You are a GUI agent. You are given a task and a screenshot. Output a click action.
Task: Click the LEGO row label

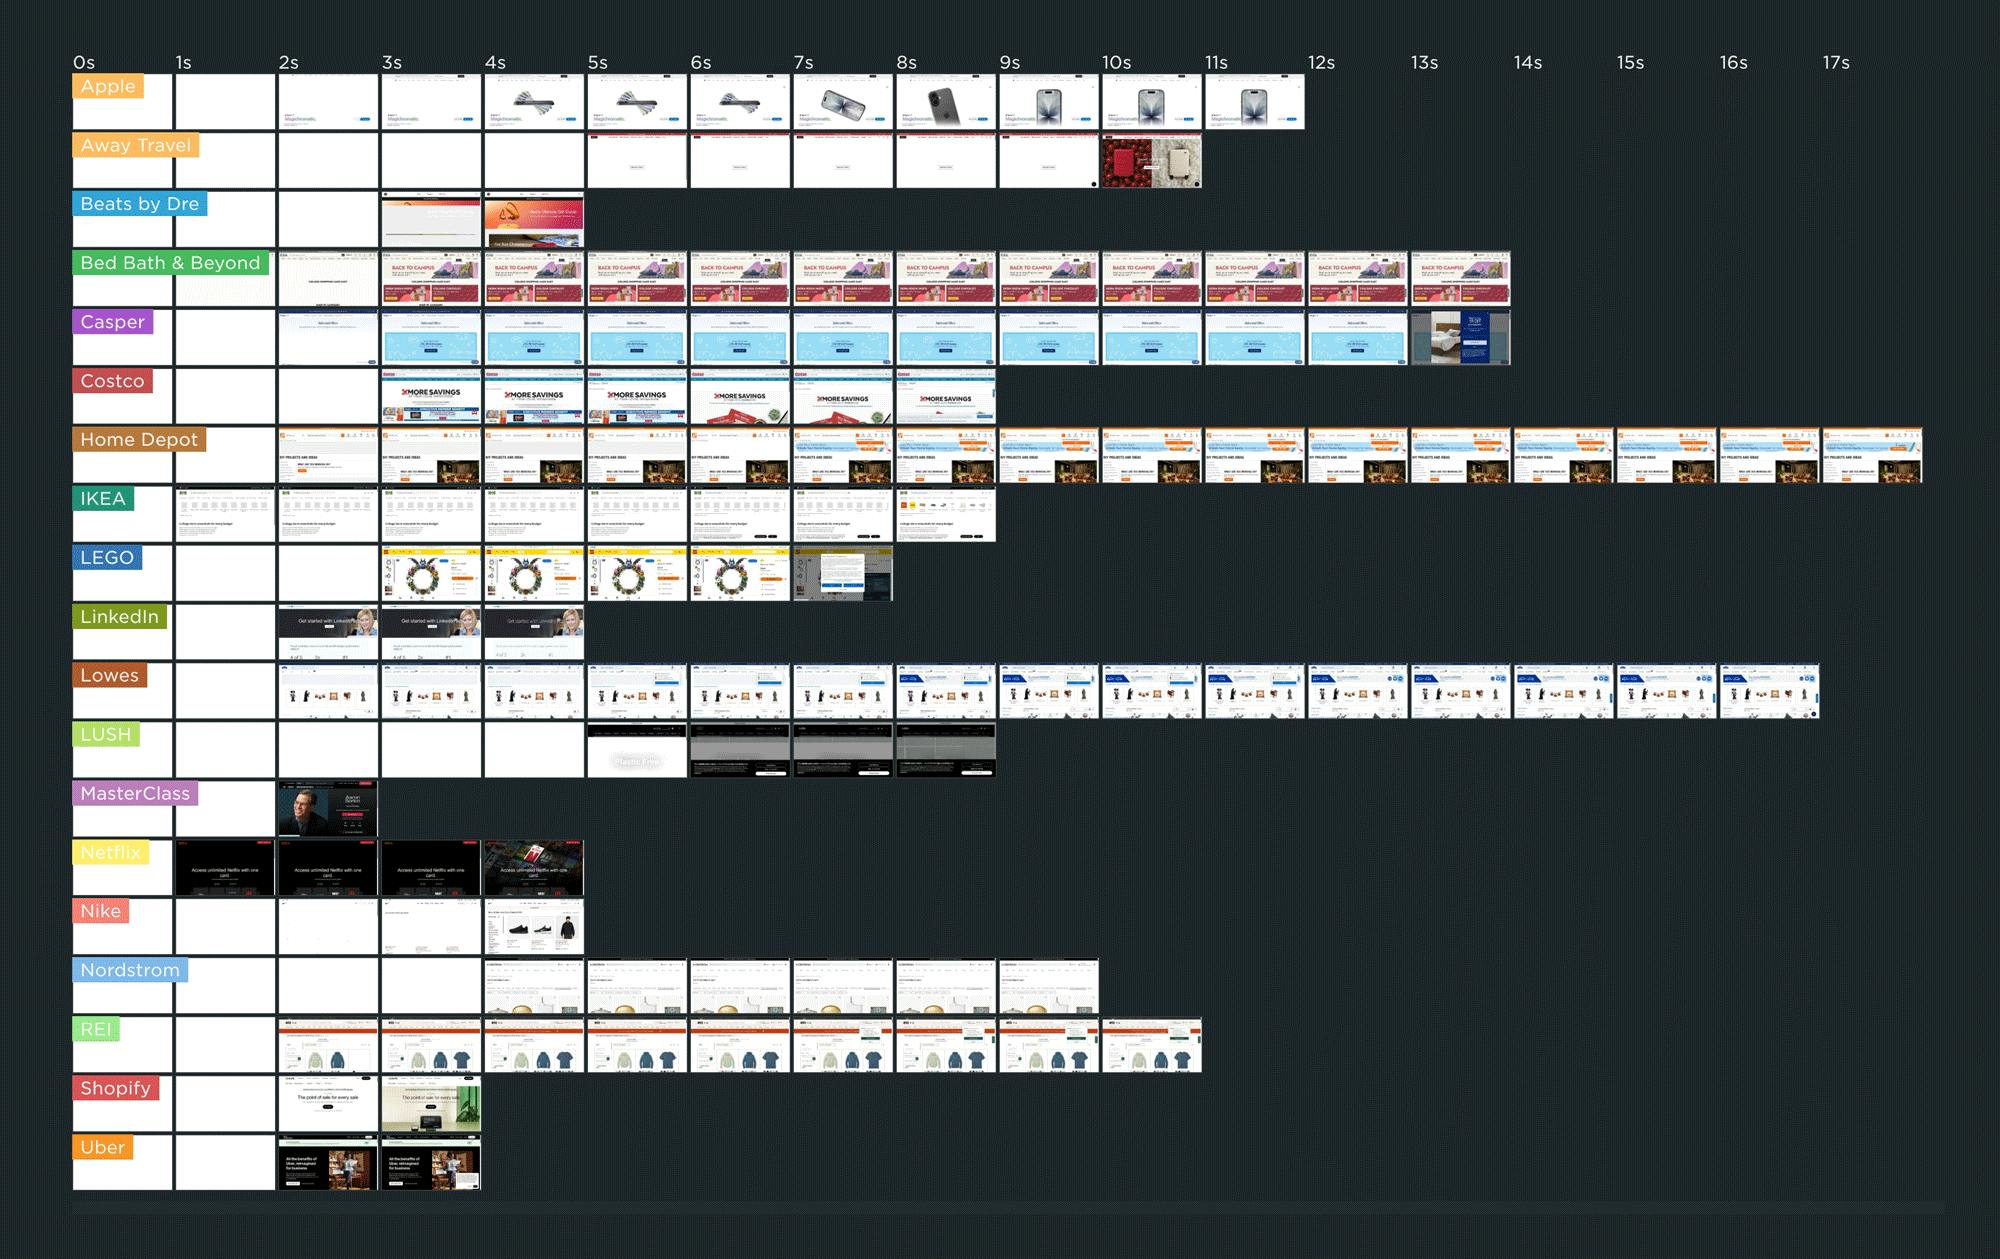107,558
